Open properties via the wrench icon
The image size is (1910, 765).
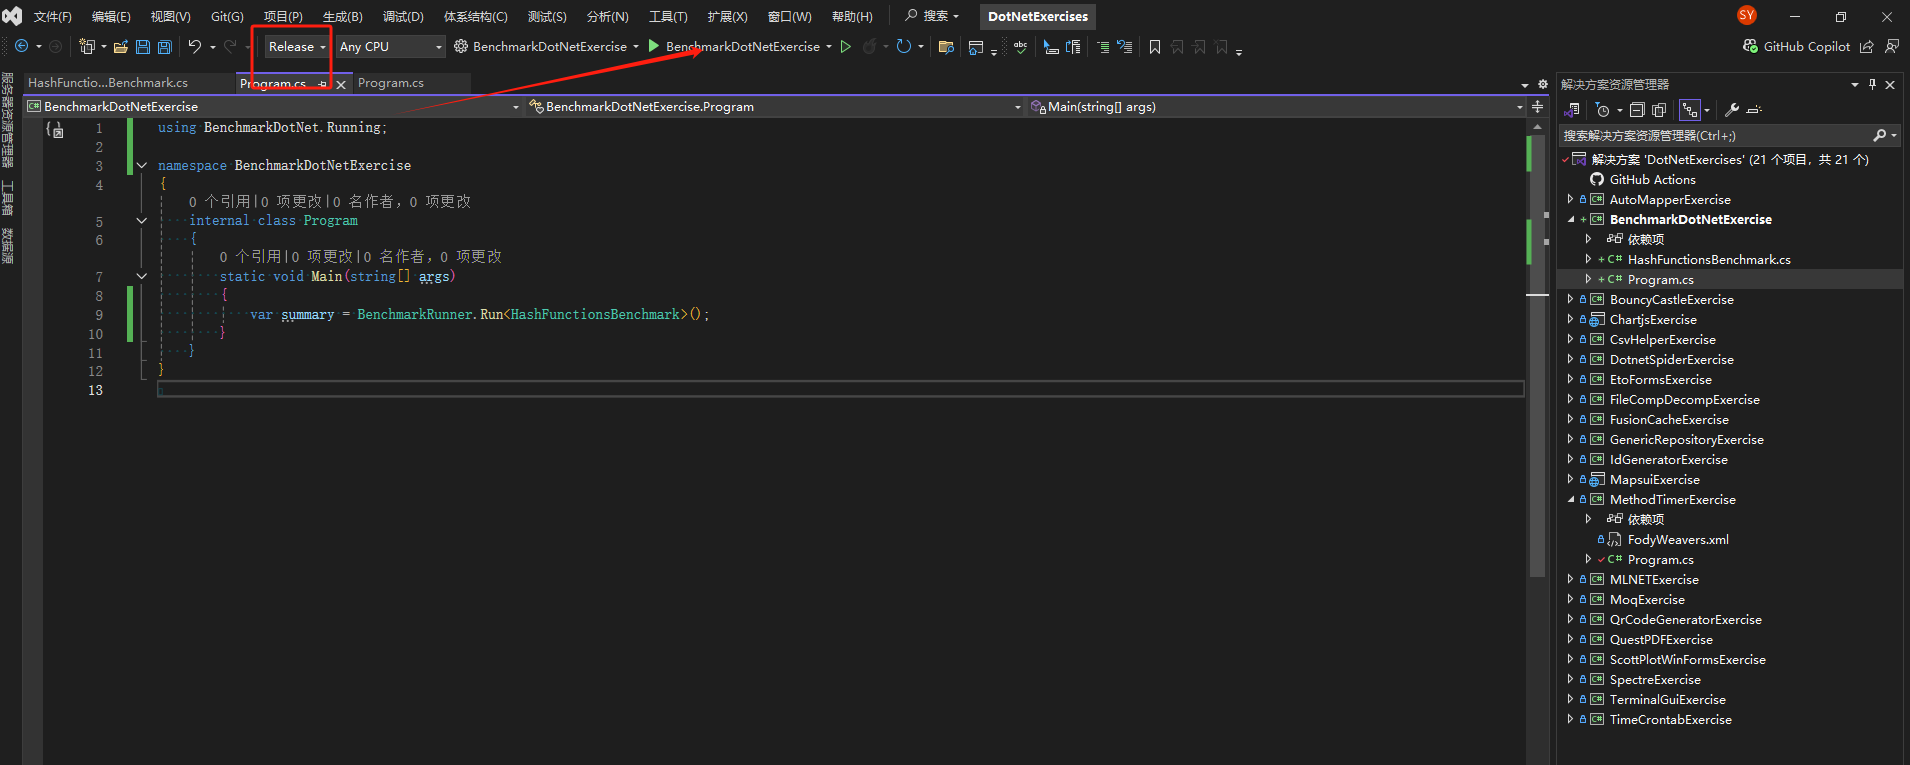(1732, 110)
